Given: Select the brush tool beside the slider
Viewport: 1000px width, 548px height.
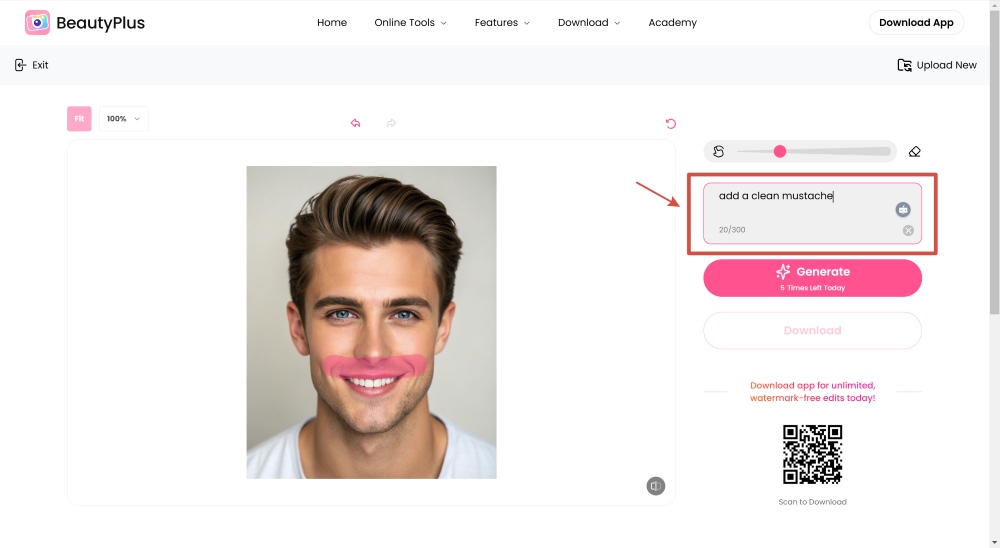Looking at the screenshot, I should click(719, 151).
